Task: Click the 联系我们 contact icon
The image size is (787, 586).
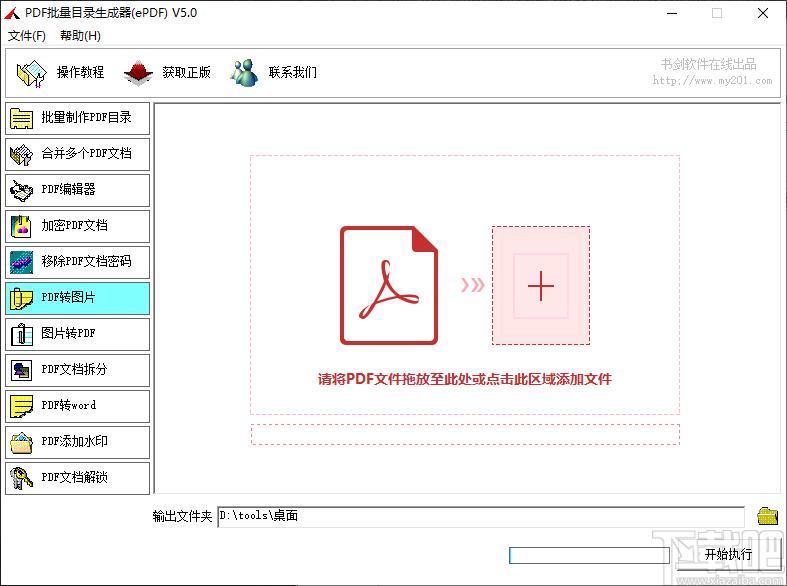Action: coord(244,72)
